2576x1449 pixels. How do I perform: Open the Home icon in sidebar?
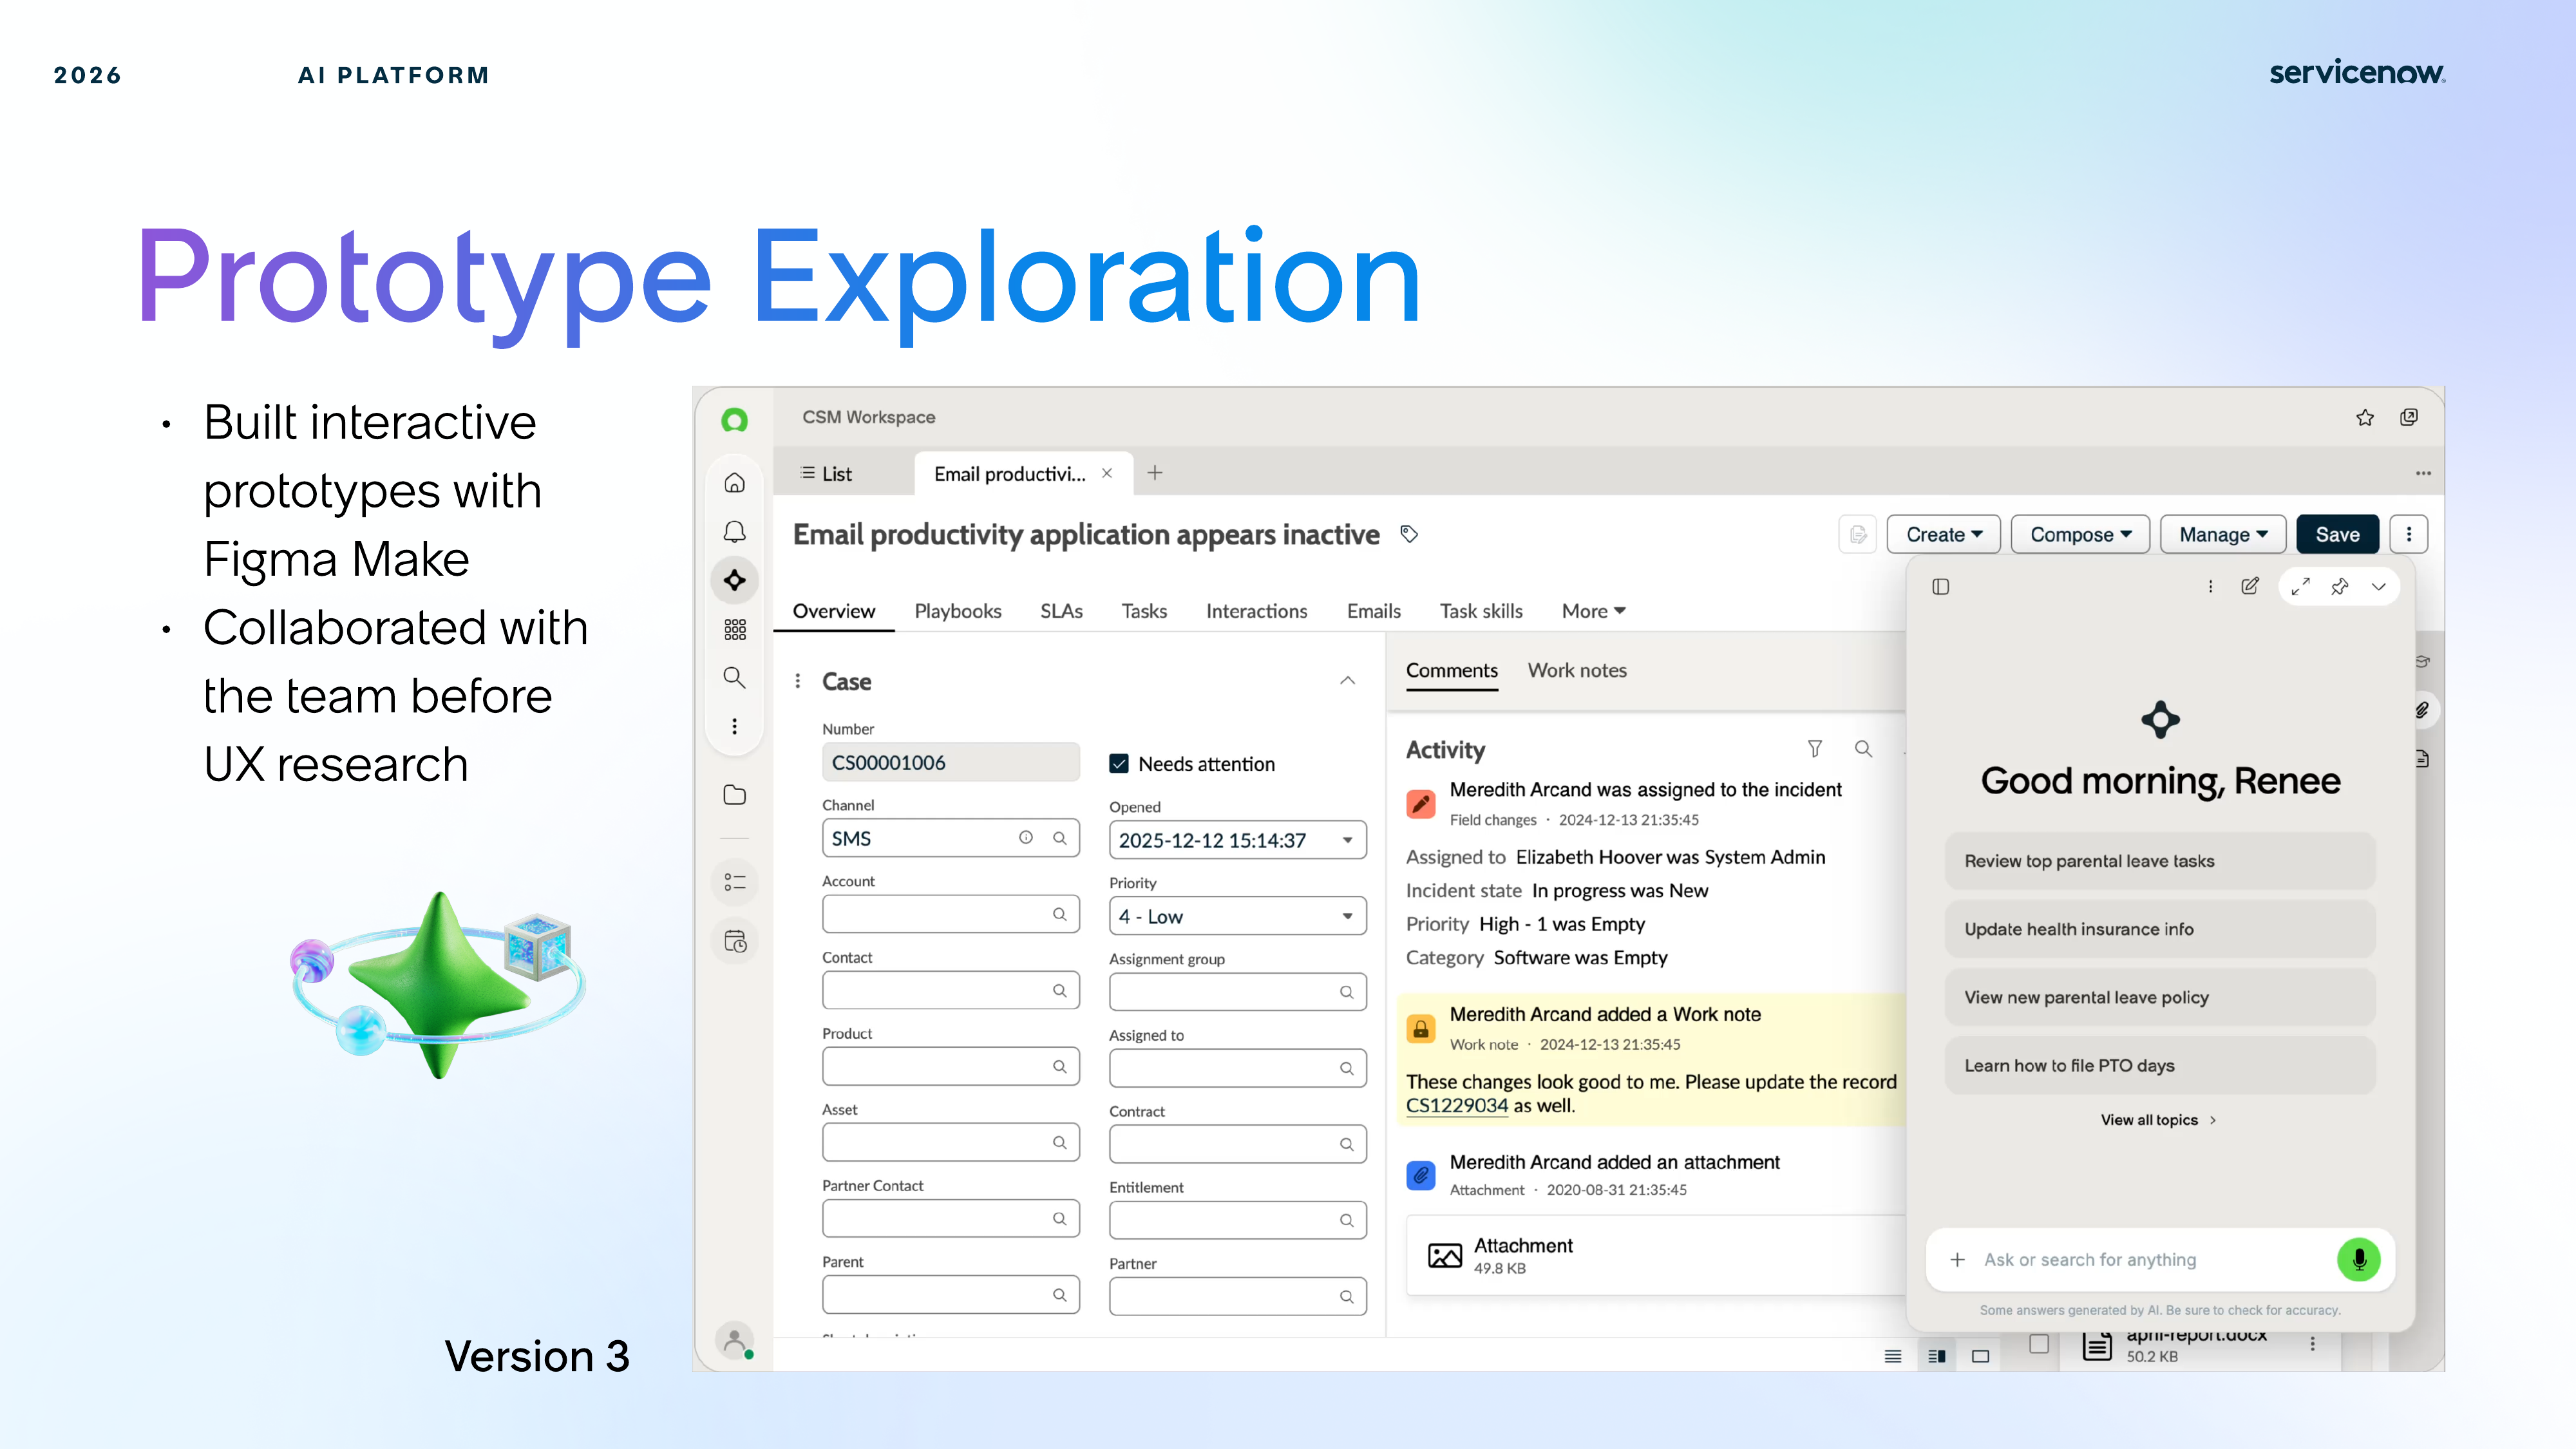tap(734, 483)
